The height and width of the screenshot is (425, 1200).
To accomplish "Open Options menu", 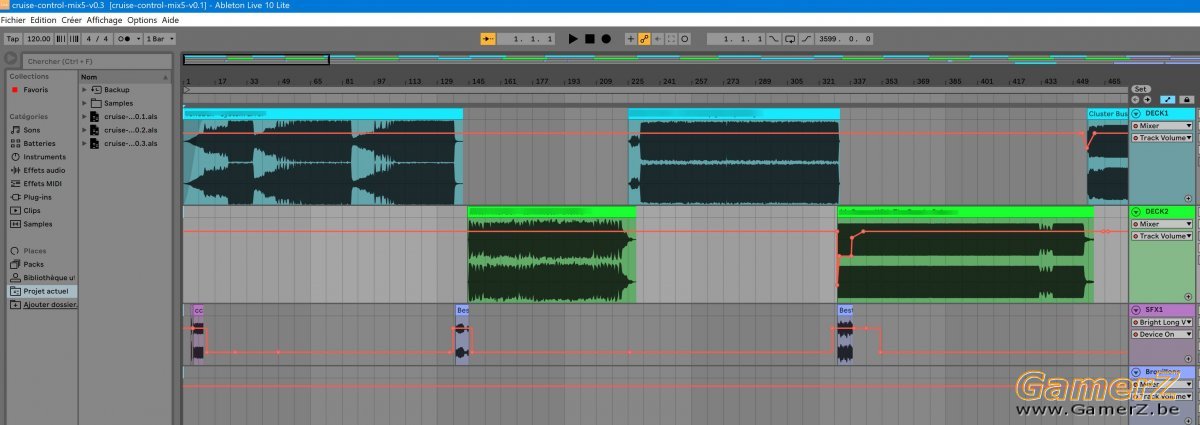I will 142,20.
